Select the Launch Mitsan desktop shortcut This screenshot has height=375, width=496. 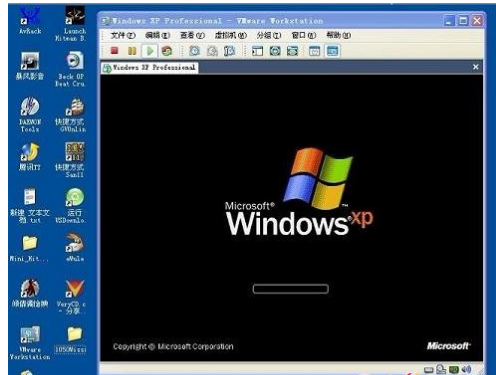coord(74,23)
